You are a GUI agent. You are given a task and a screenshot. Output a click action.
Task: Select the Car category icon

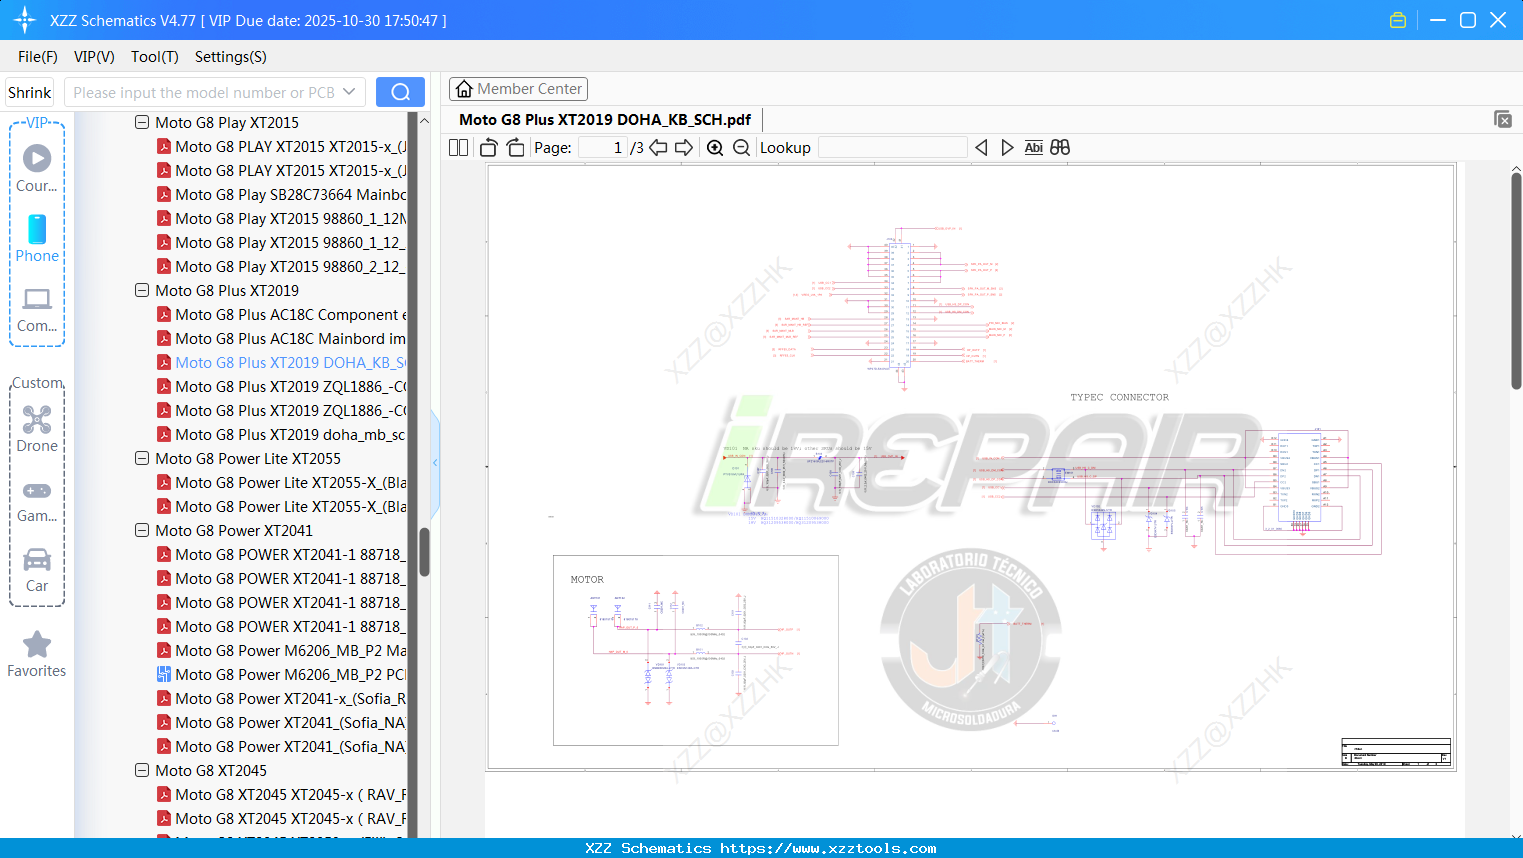pyautogui.click(x=37, y=570)
